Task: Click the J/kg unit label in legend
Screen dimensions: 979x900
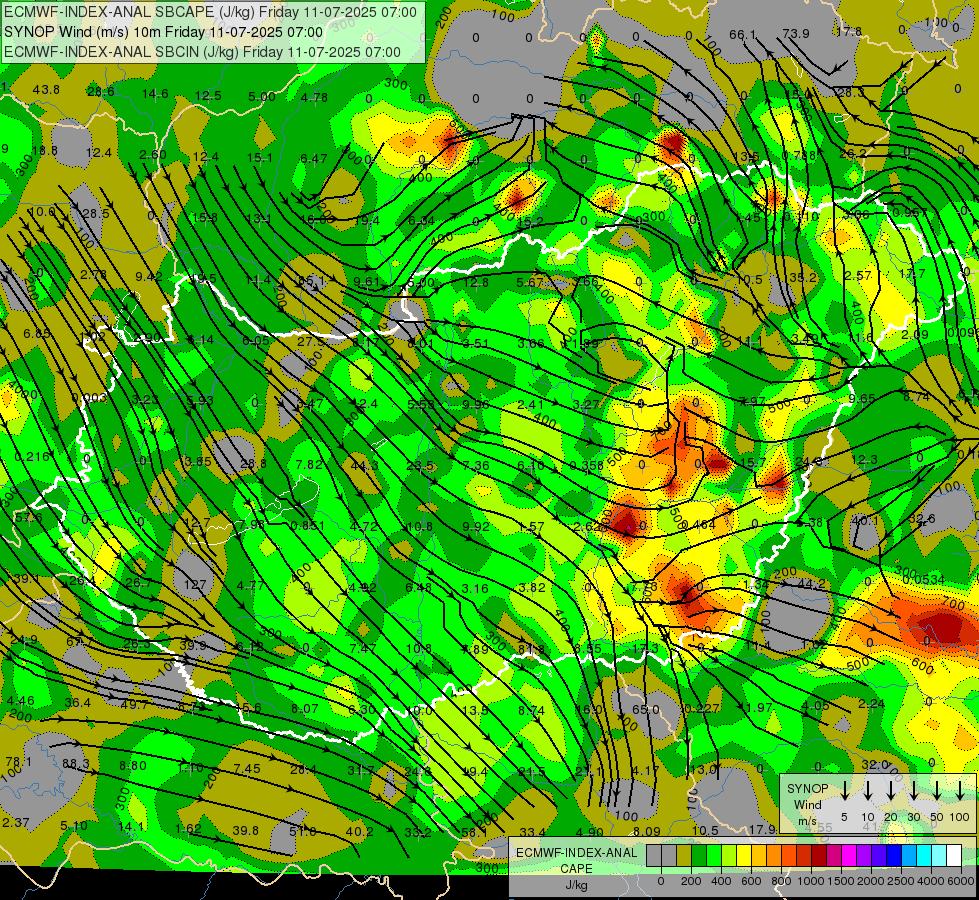Action: tap(576, 885)
